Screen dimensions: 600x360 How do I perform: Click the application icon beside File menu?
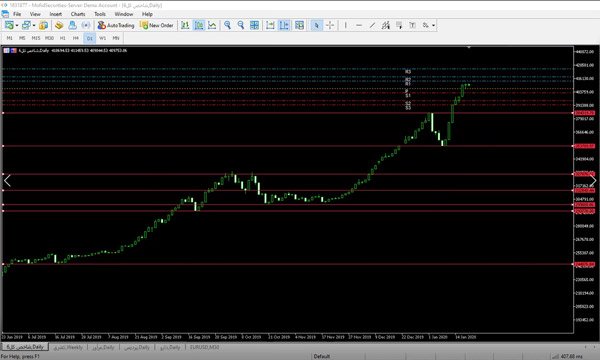[x=5, y=14]
